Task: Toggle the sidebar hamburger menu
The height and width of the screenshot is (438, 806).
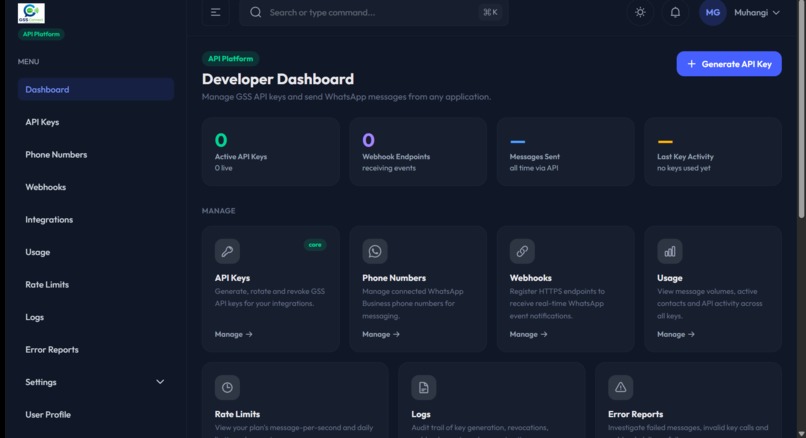Action: pyautogui.click(x=215, y=12)
